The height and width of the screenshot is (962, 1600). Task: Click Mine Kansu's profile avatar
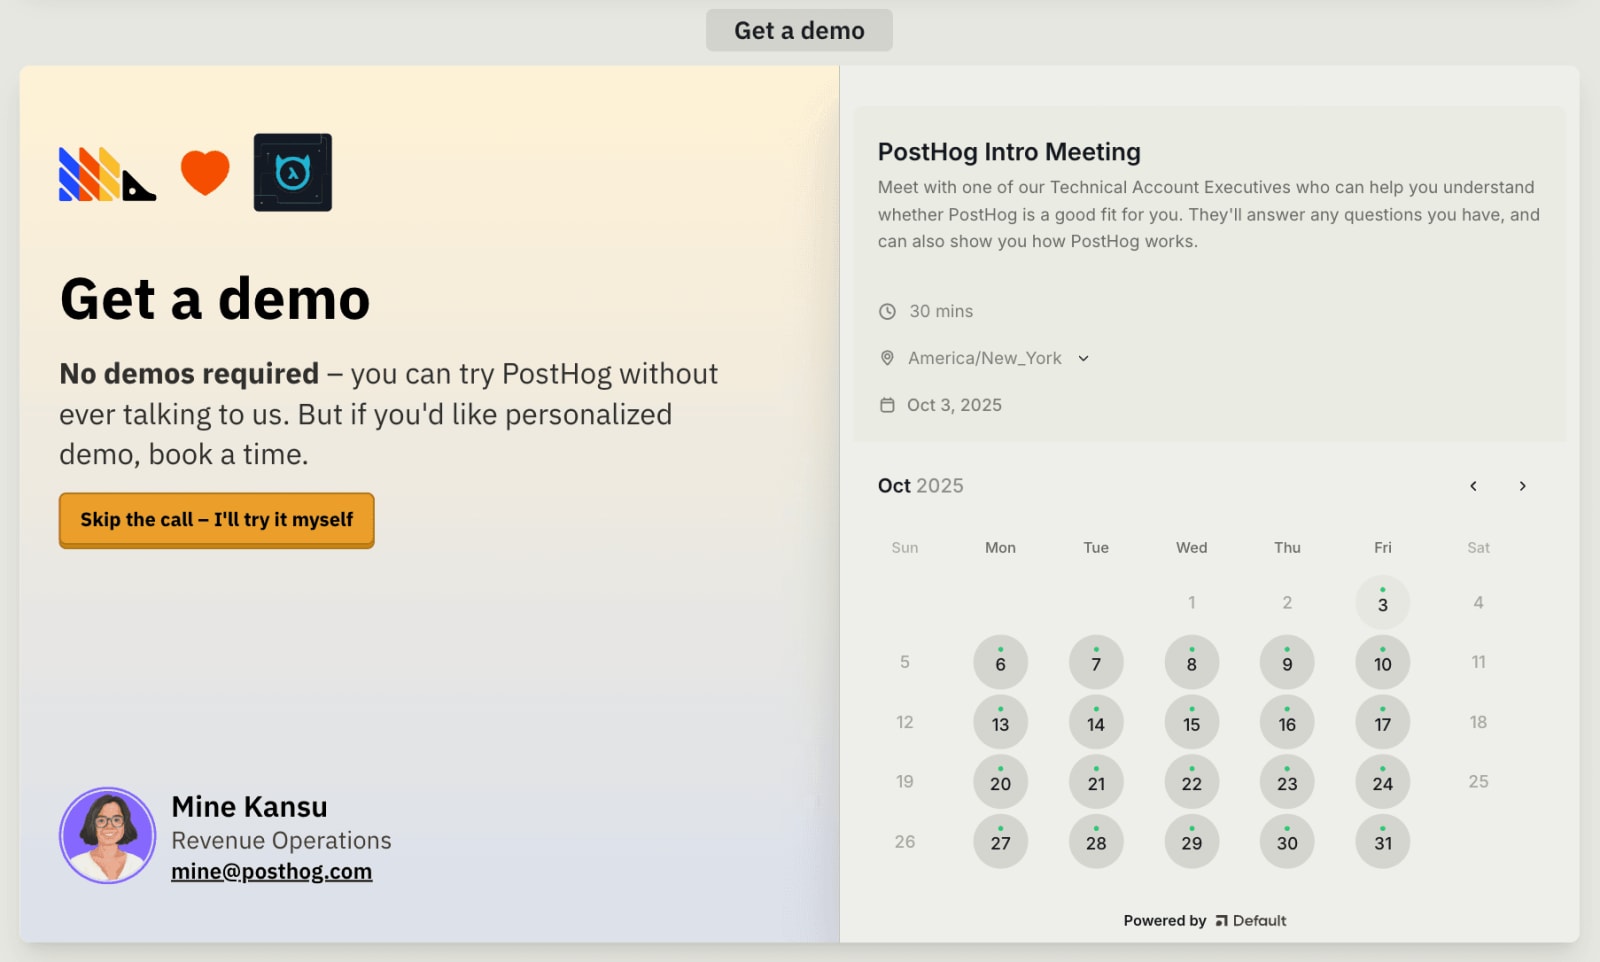point(108,835)
